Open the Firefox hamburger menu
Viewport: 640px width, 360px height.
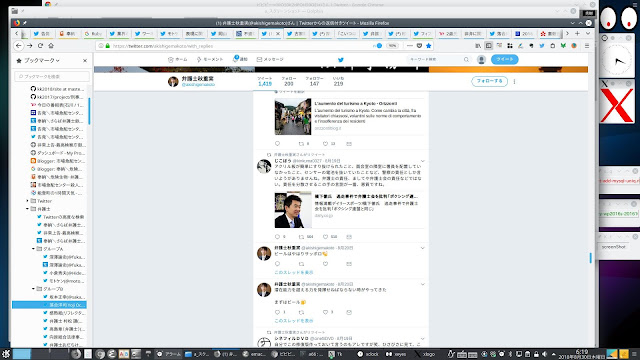pyautogui.click(x=587, y=46)
